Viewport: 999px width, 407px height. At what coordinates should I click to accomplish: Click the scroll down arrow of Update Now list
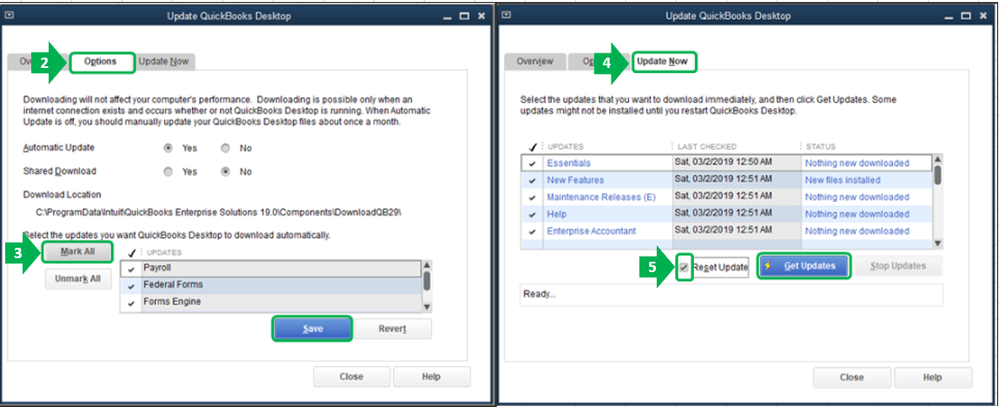coord(937,243)
